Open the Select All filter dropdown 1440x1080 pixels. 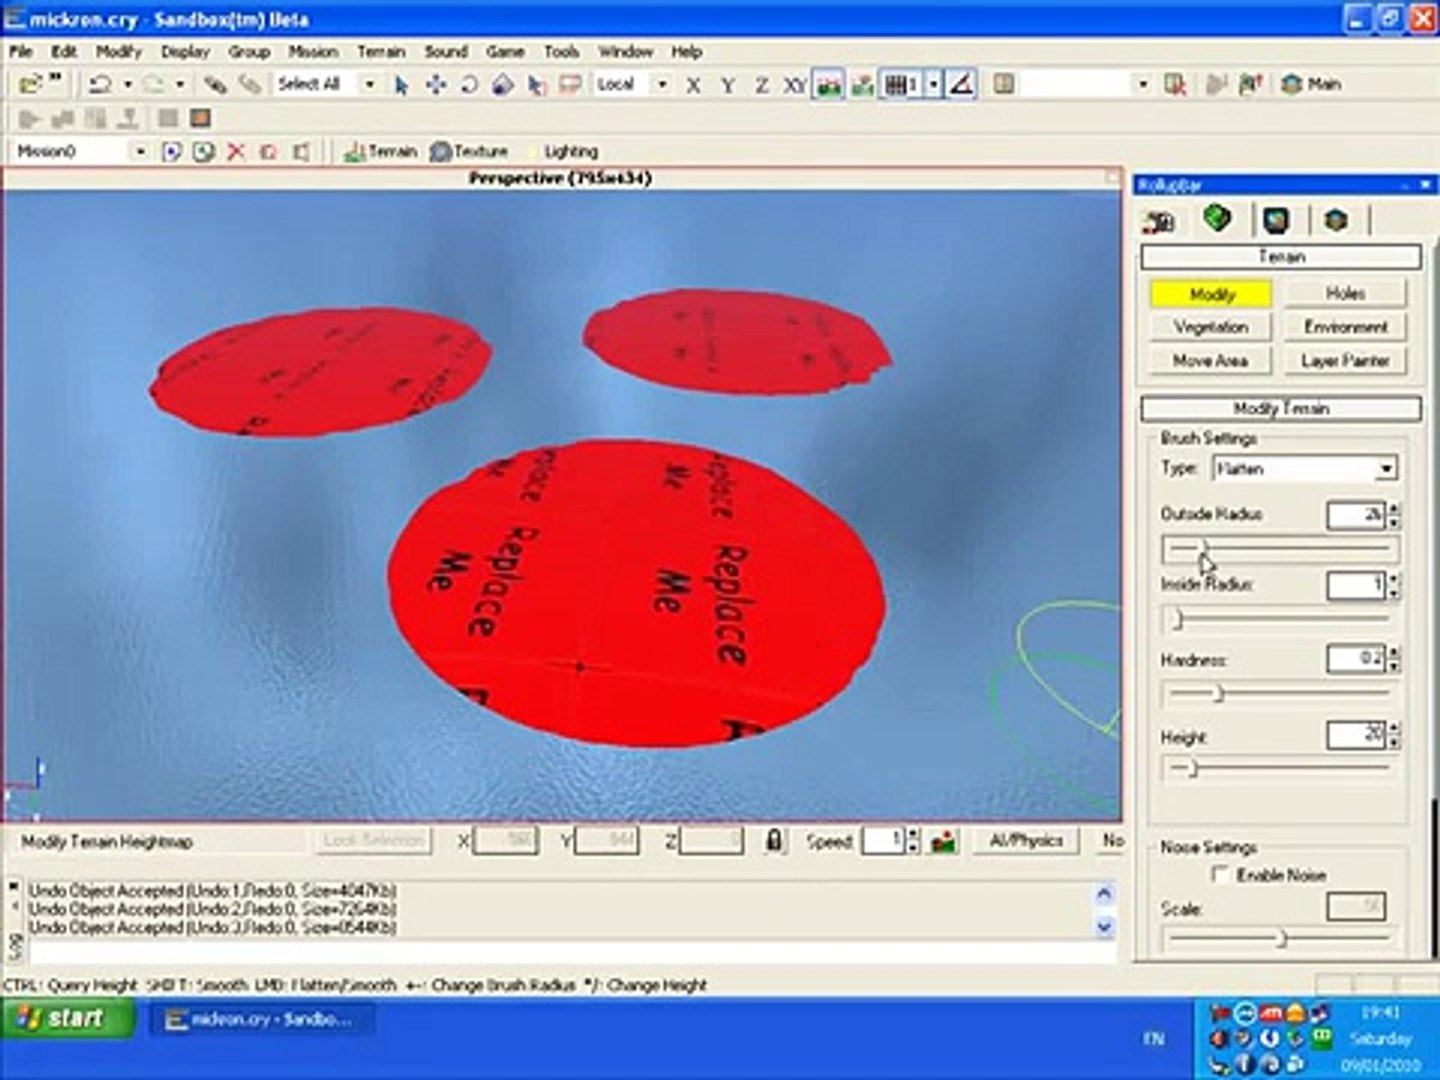(369, 85)
